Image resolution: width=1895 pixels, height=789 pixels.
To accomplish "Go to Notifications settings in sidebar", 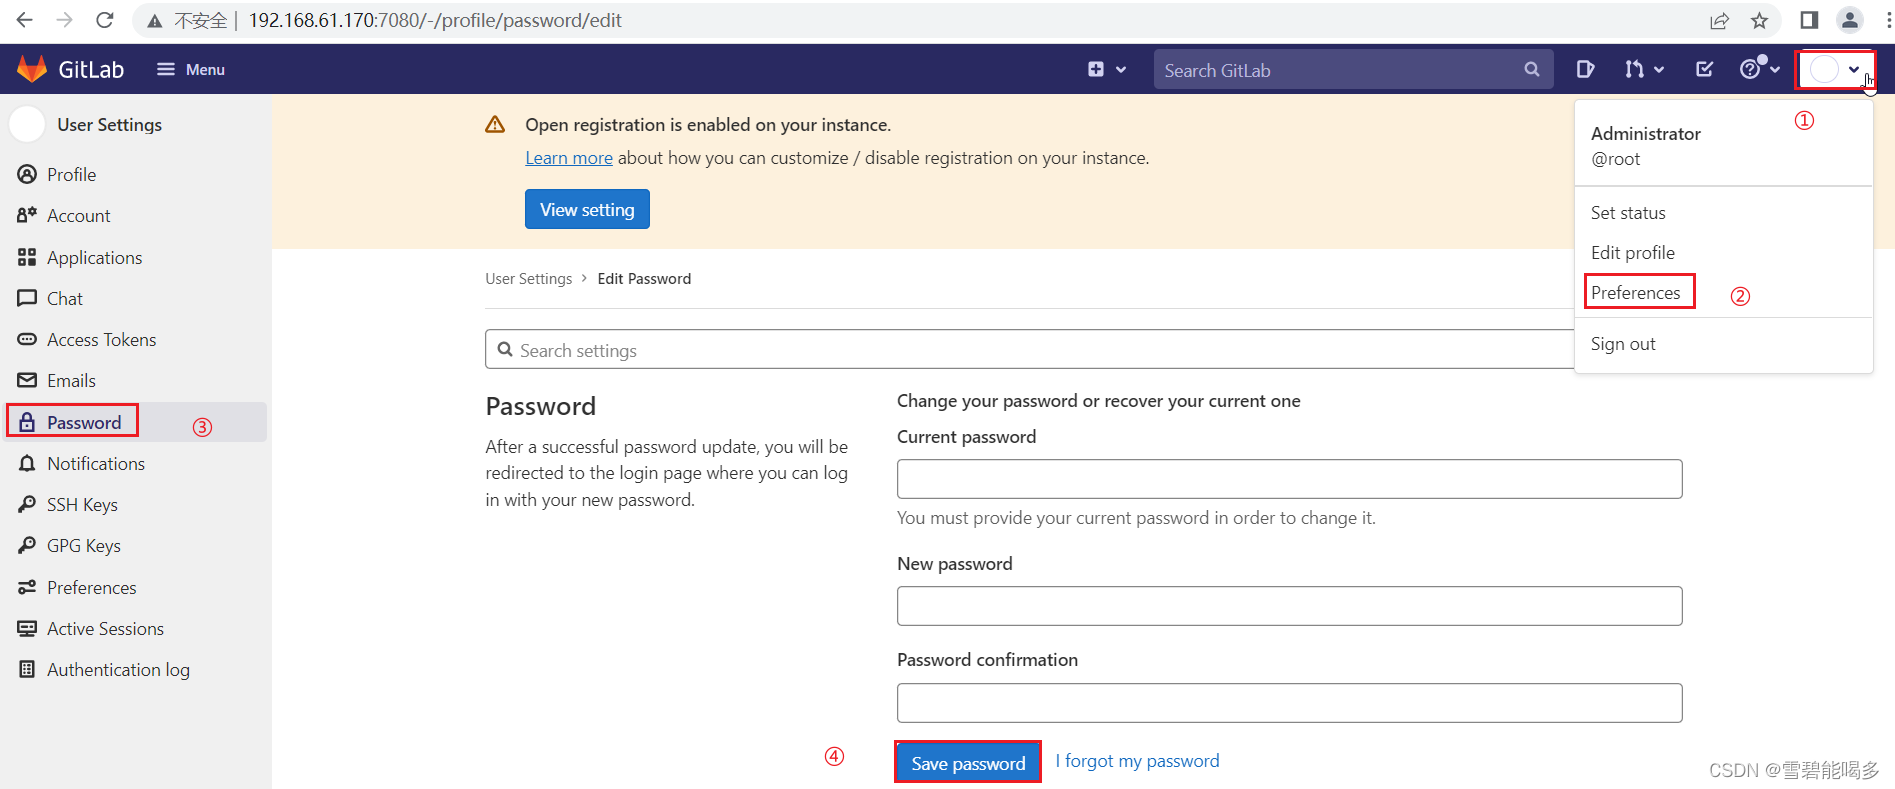I will pos(95,464).
